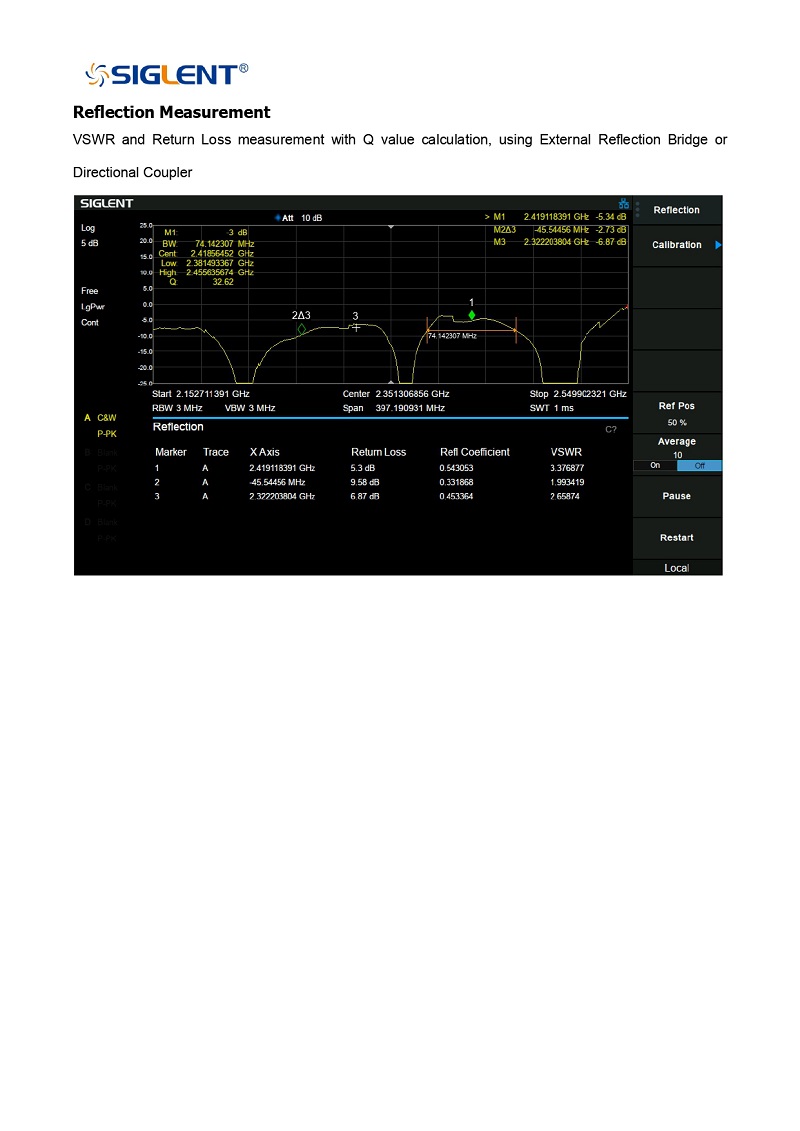Viewport: 800px width, 1131px height.
Task: Click reflection coefficient 0.453364
Action: point(457,496)
